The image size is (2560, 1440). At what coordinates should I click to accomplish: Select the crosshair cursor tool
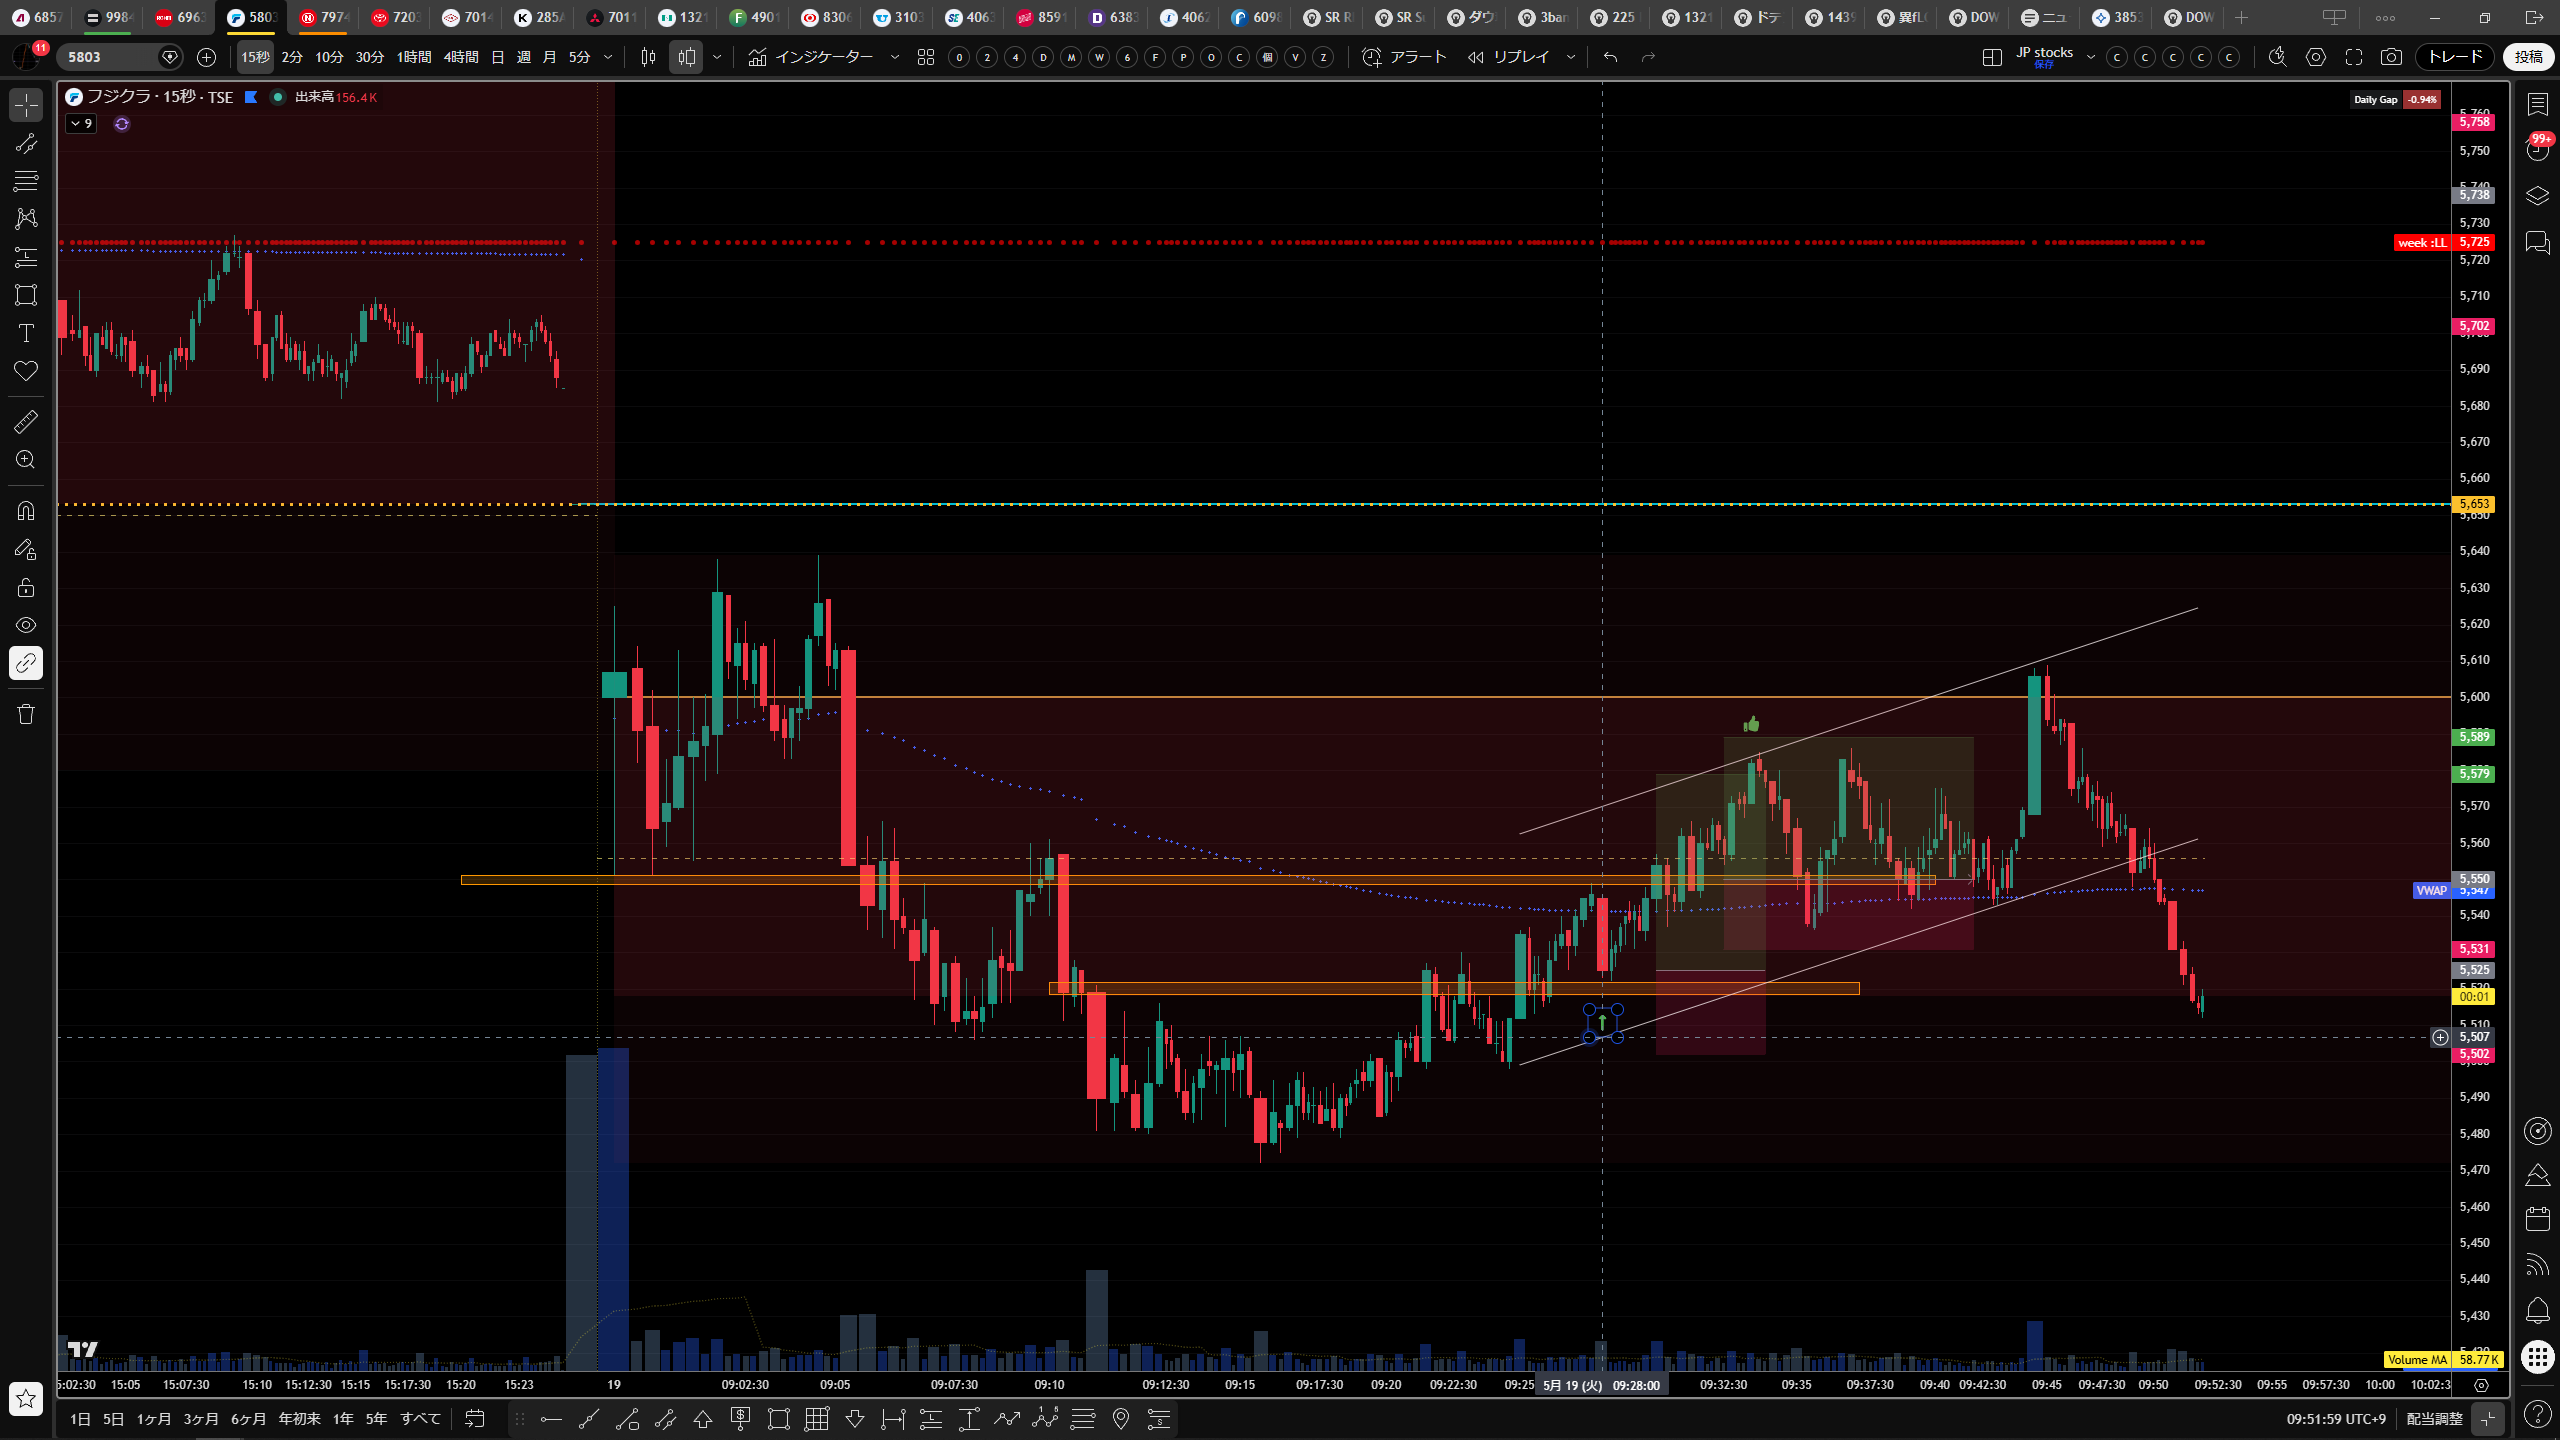tap(26, 105)
